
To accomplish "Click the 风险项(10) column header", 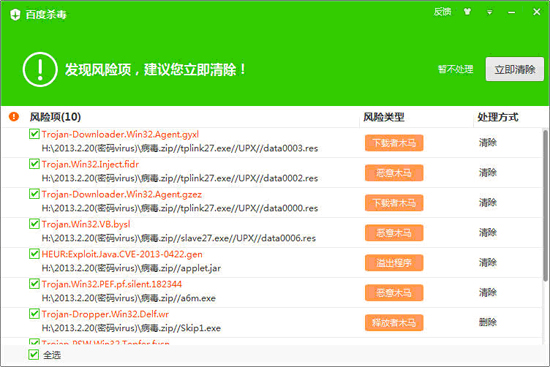I will [x=55, y=117].
